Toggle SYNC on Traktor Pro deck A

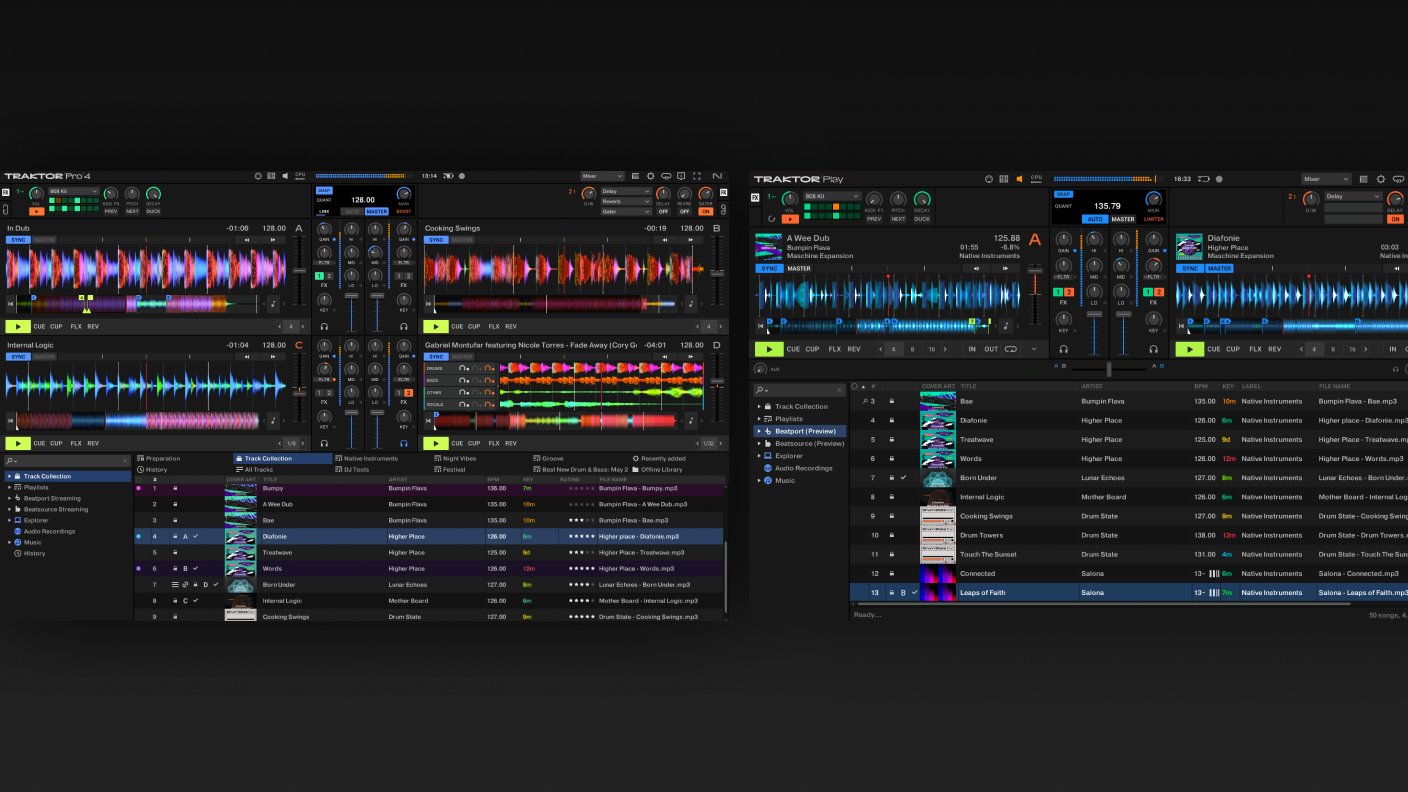[x=18, y=240]
